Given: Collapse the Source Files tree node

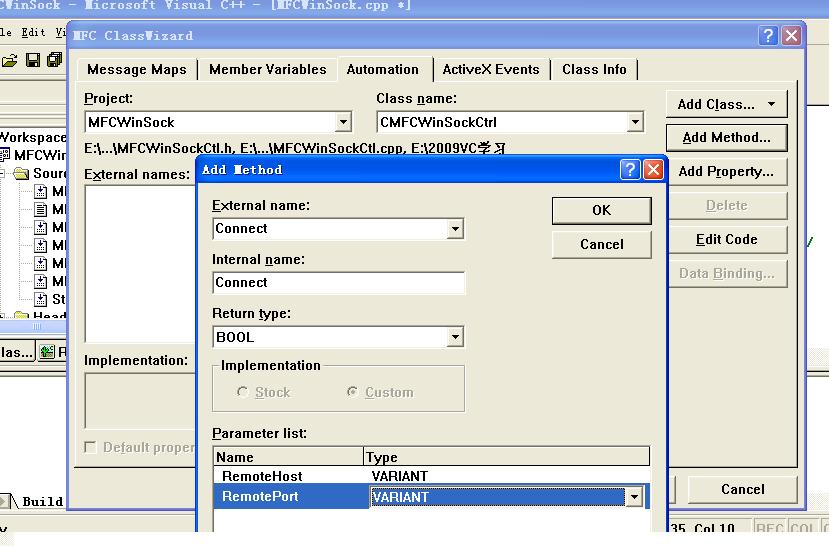Looking at the screenshot, I should [2, 173].
